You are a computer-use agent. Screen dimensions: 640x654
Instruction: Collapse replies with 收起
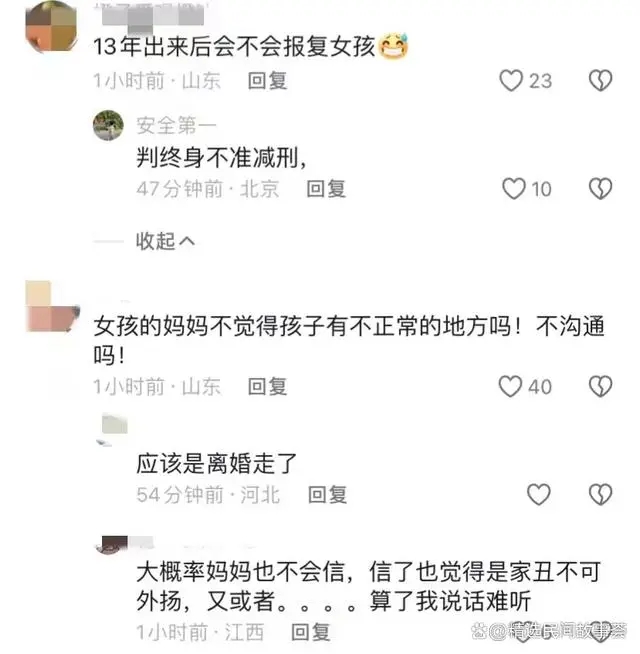coord(165,241)
